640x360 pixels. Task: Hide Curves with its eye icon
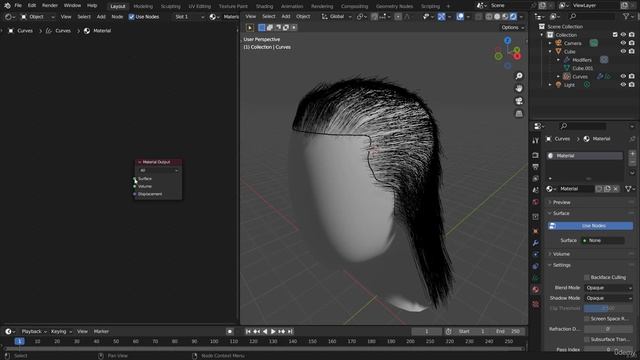pos(623,76)
